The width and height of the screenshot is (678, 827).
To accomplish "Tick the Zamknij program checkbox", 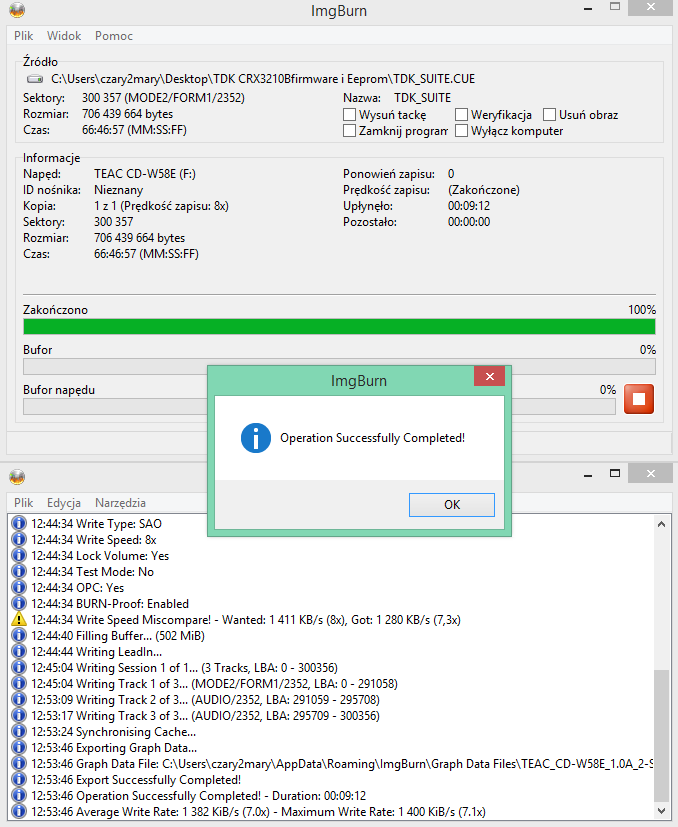I will point(349,130).
